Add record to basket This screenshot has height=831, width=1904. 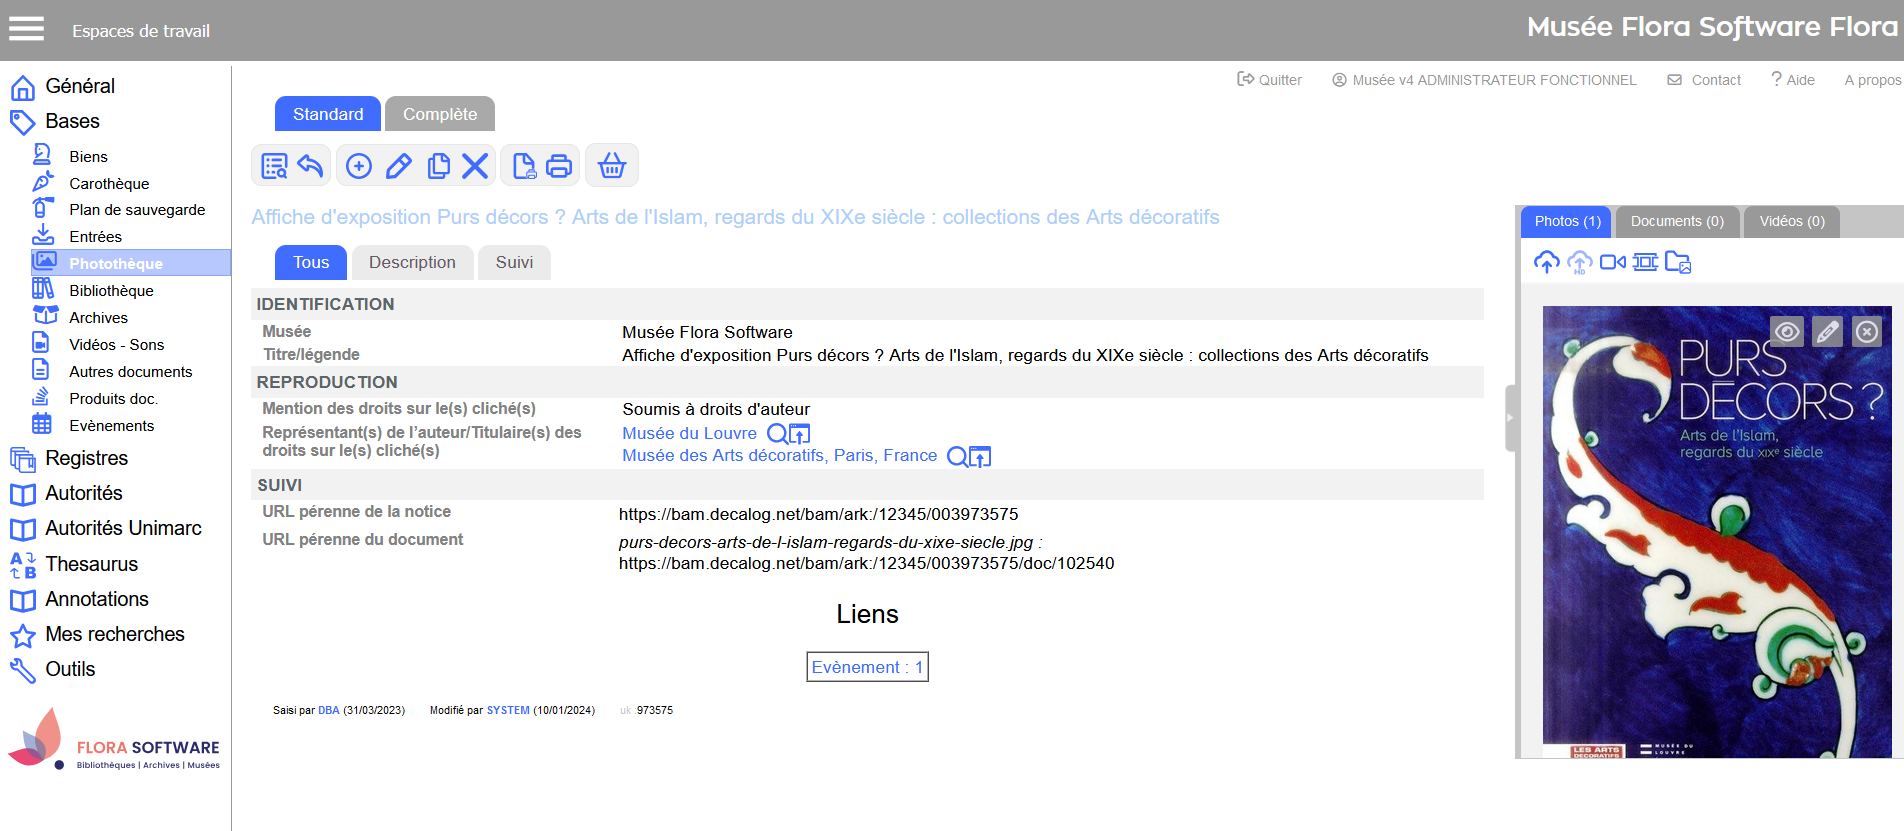coord(612,166)
